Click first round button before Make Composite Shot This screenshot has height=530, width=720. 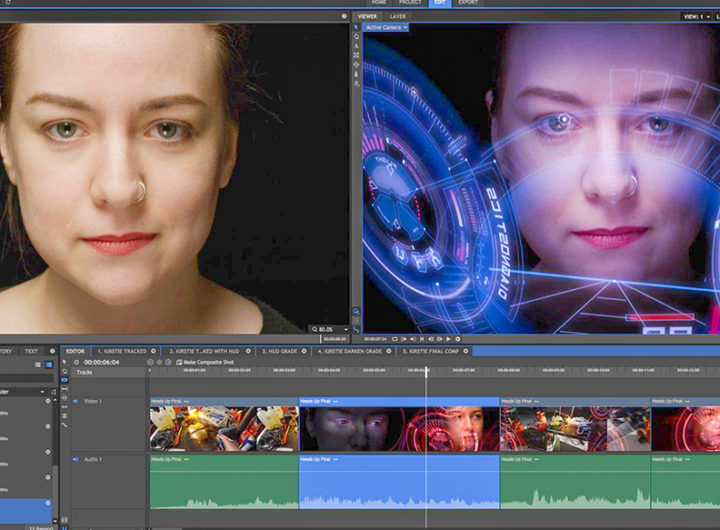pos(150,362)
